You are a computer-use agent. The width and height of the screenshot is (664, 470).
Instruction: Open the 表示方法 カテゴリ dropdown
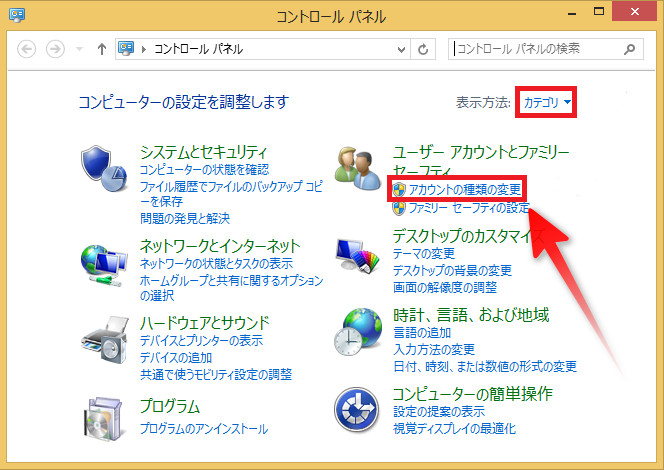[547, 102]
